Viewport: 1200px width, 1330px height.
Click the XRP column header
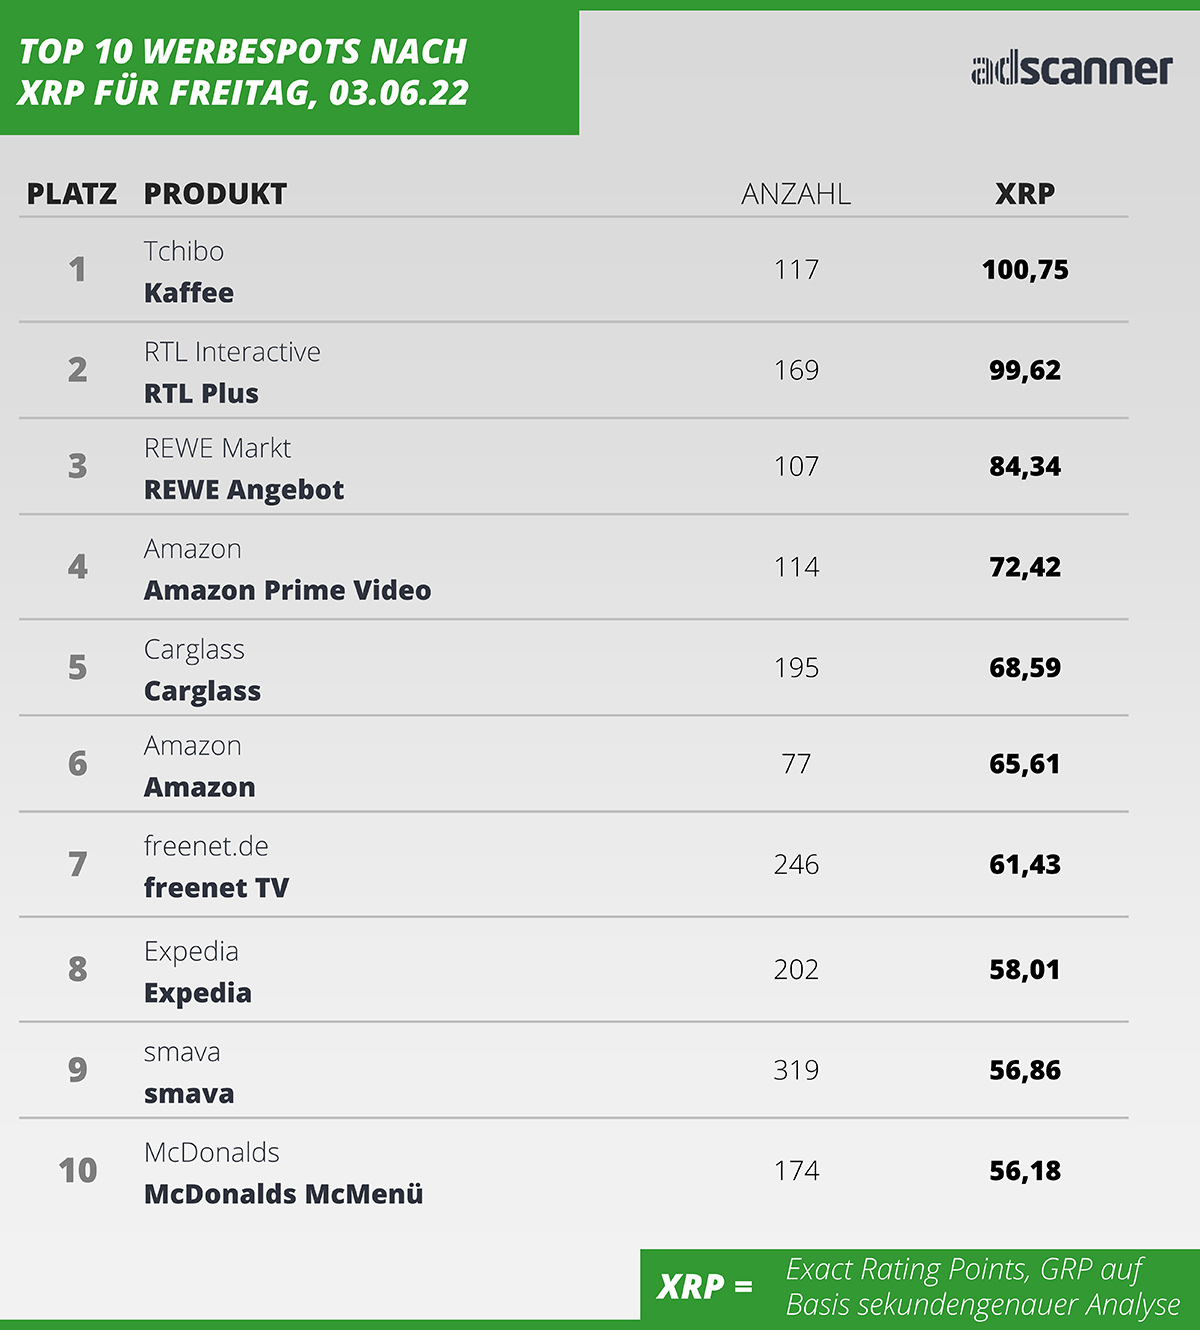pos(1025,194)
